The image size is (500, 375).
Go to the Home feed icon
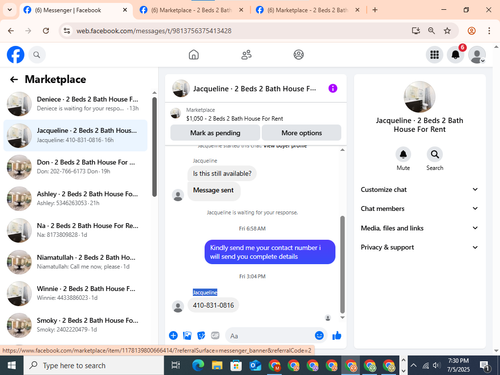(x=194, y=55)
